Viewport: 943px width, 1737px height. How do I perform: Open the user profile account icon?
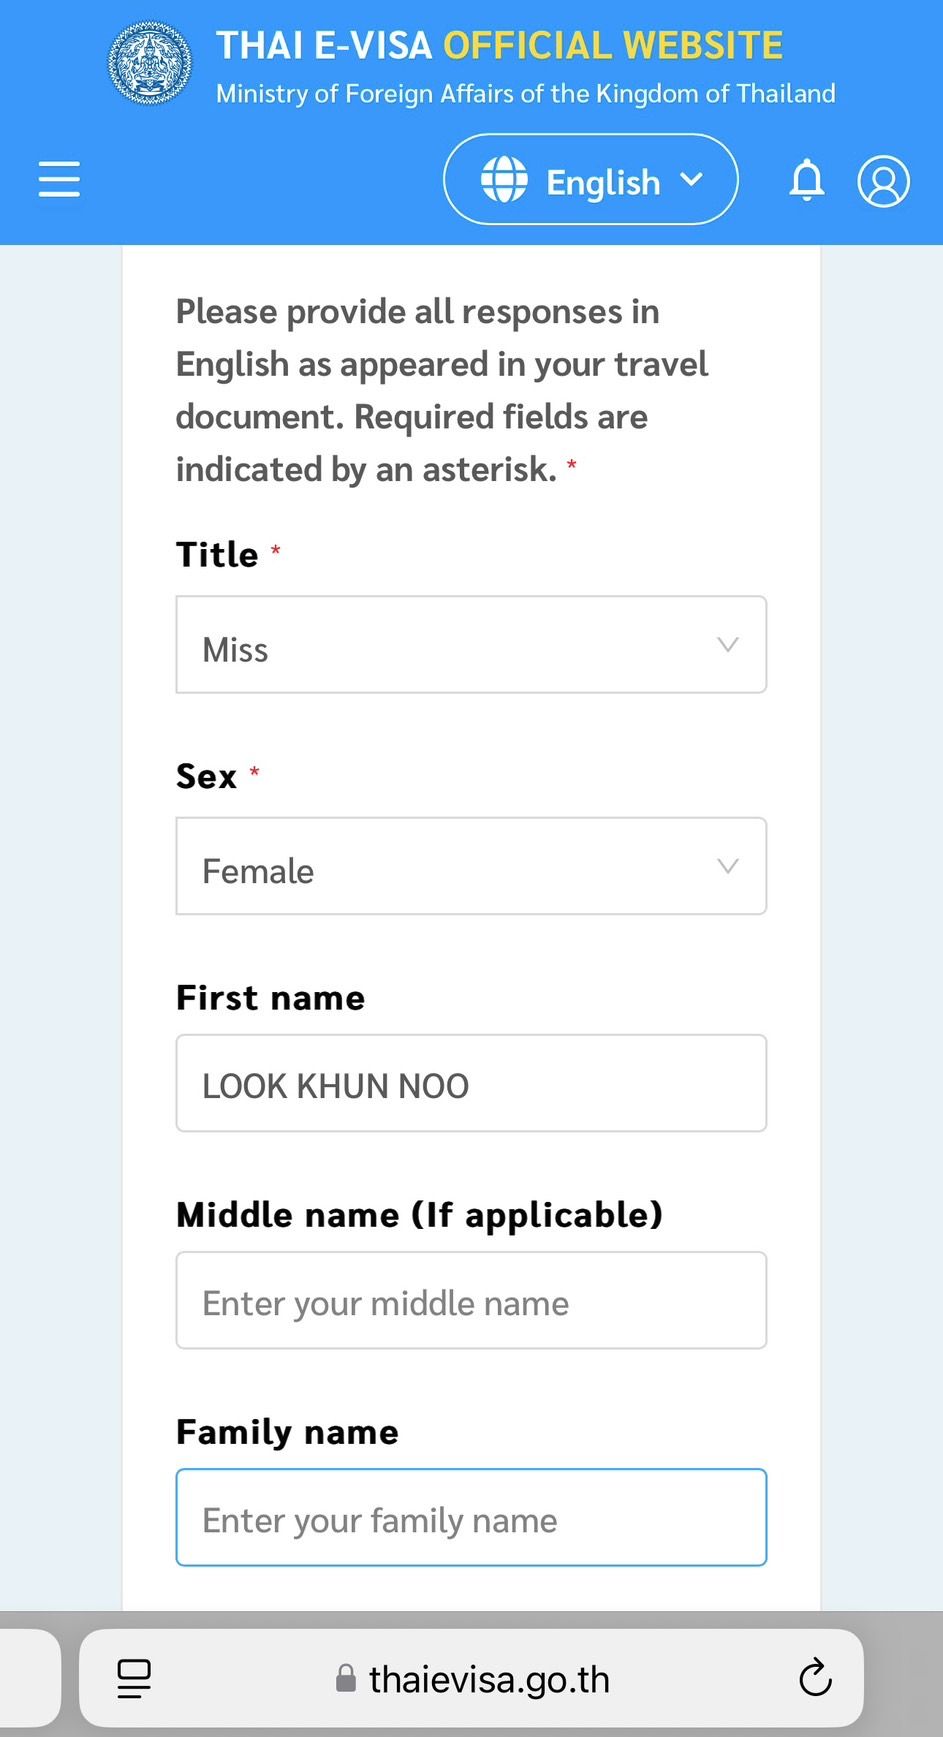883,181
